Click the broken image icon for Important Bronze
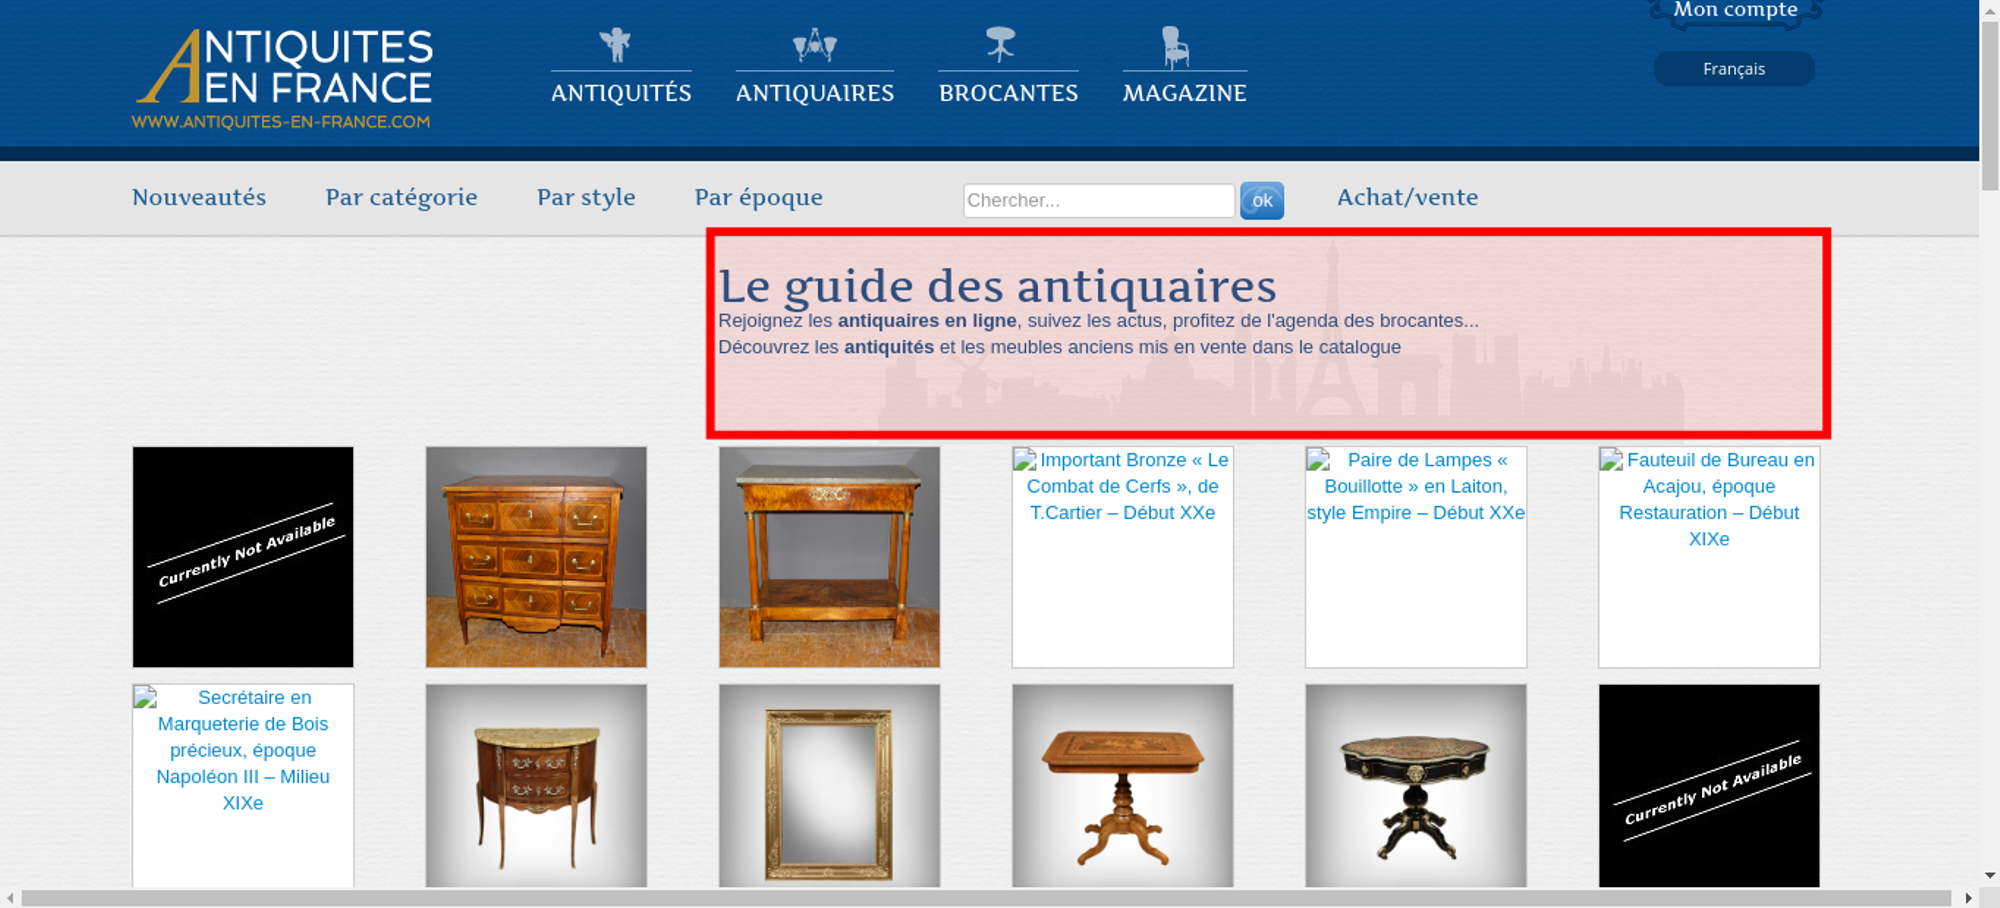The image size is (2000, 908). click(1025, 460)
